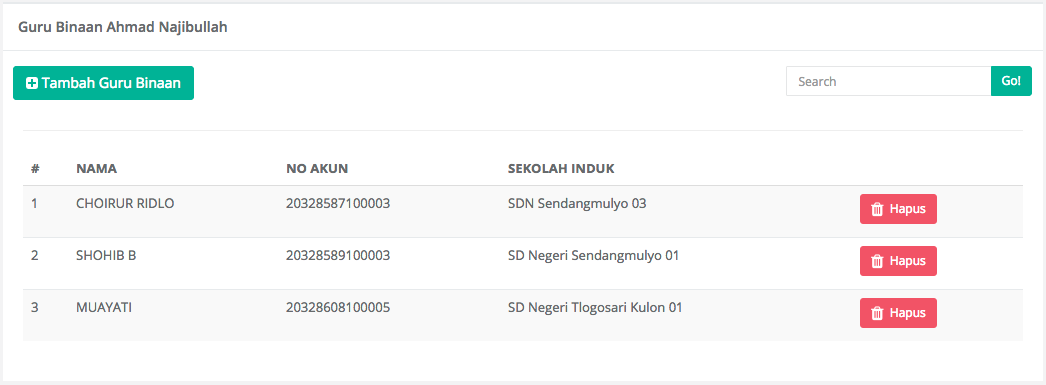Click account number 20328589100003
Screen dimensions: 1046x385
338,256
